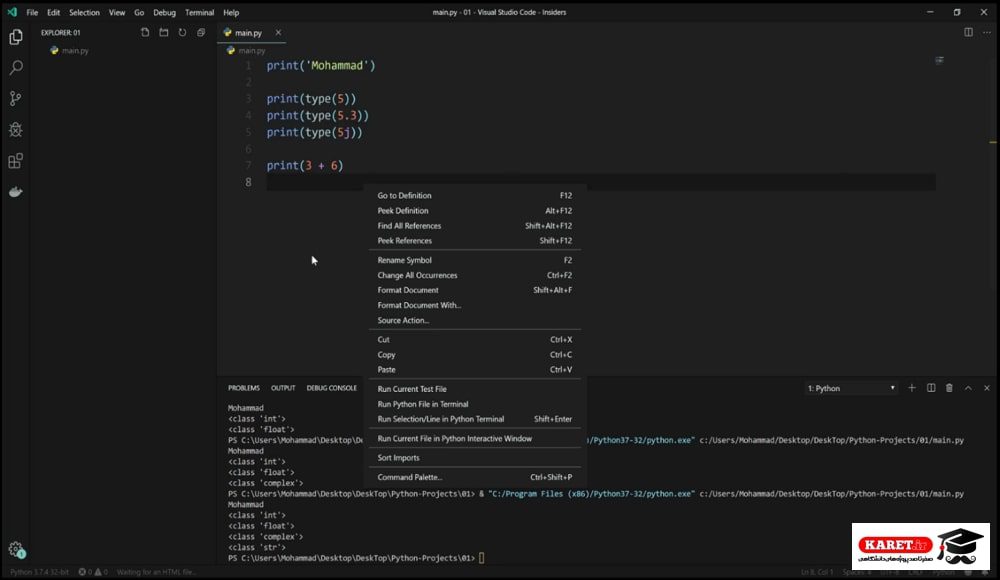Image resolution: width=1000 pixels, height=580 pixels.
Task: Open the Docker view whale icon
Action: click(16, 191)
